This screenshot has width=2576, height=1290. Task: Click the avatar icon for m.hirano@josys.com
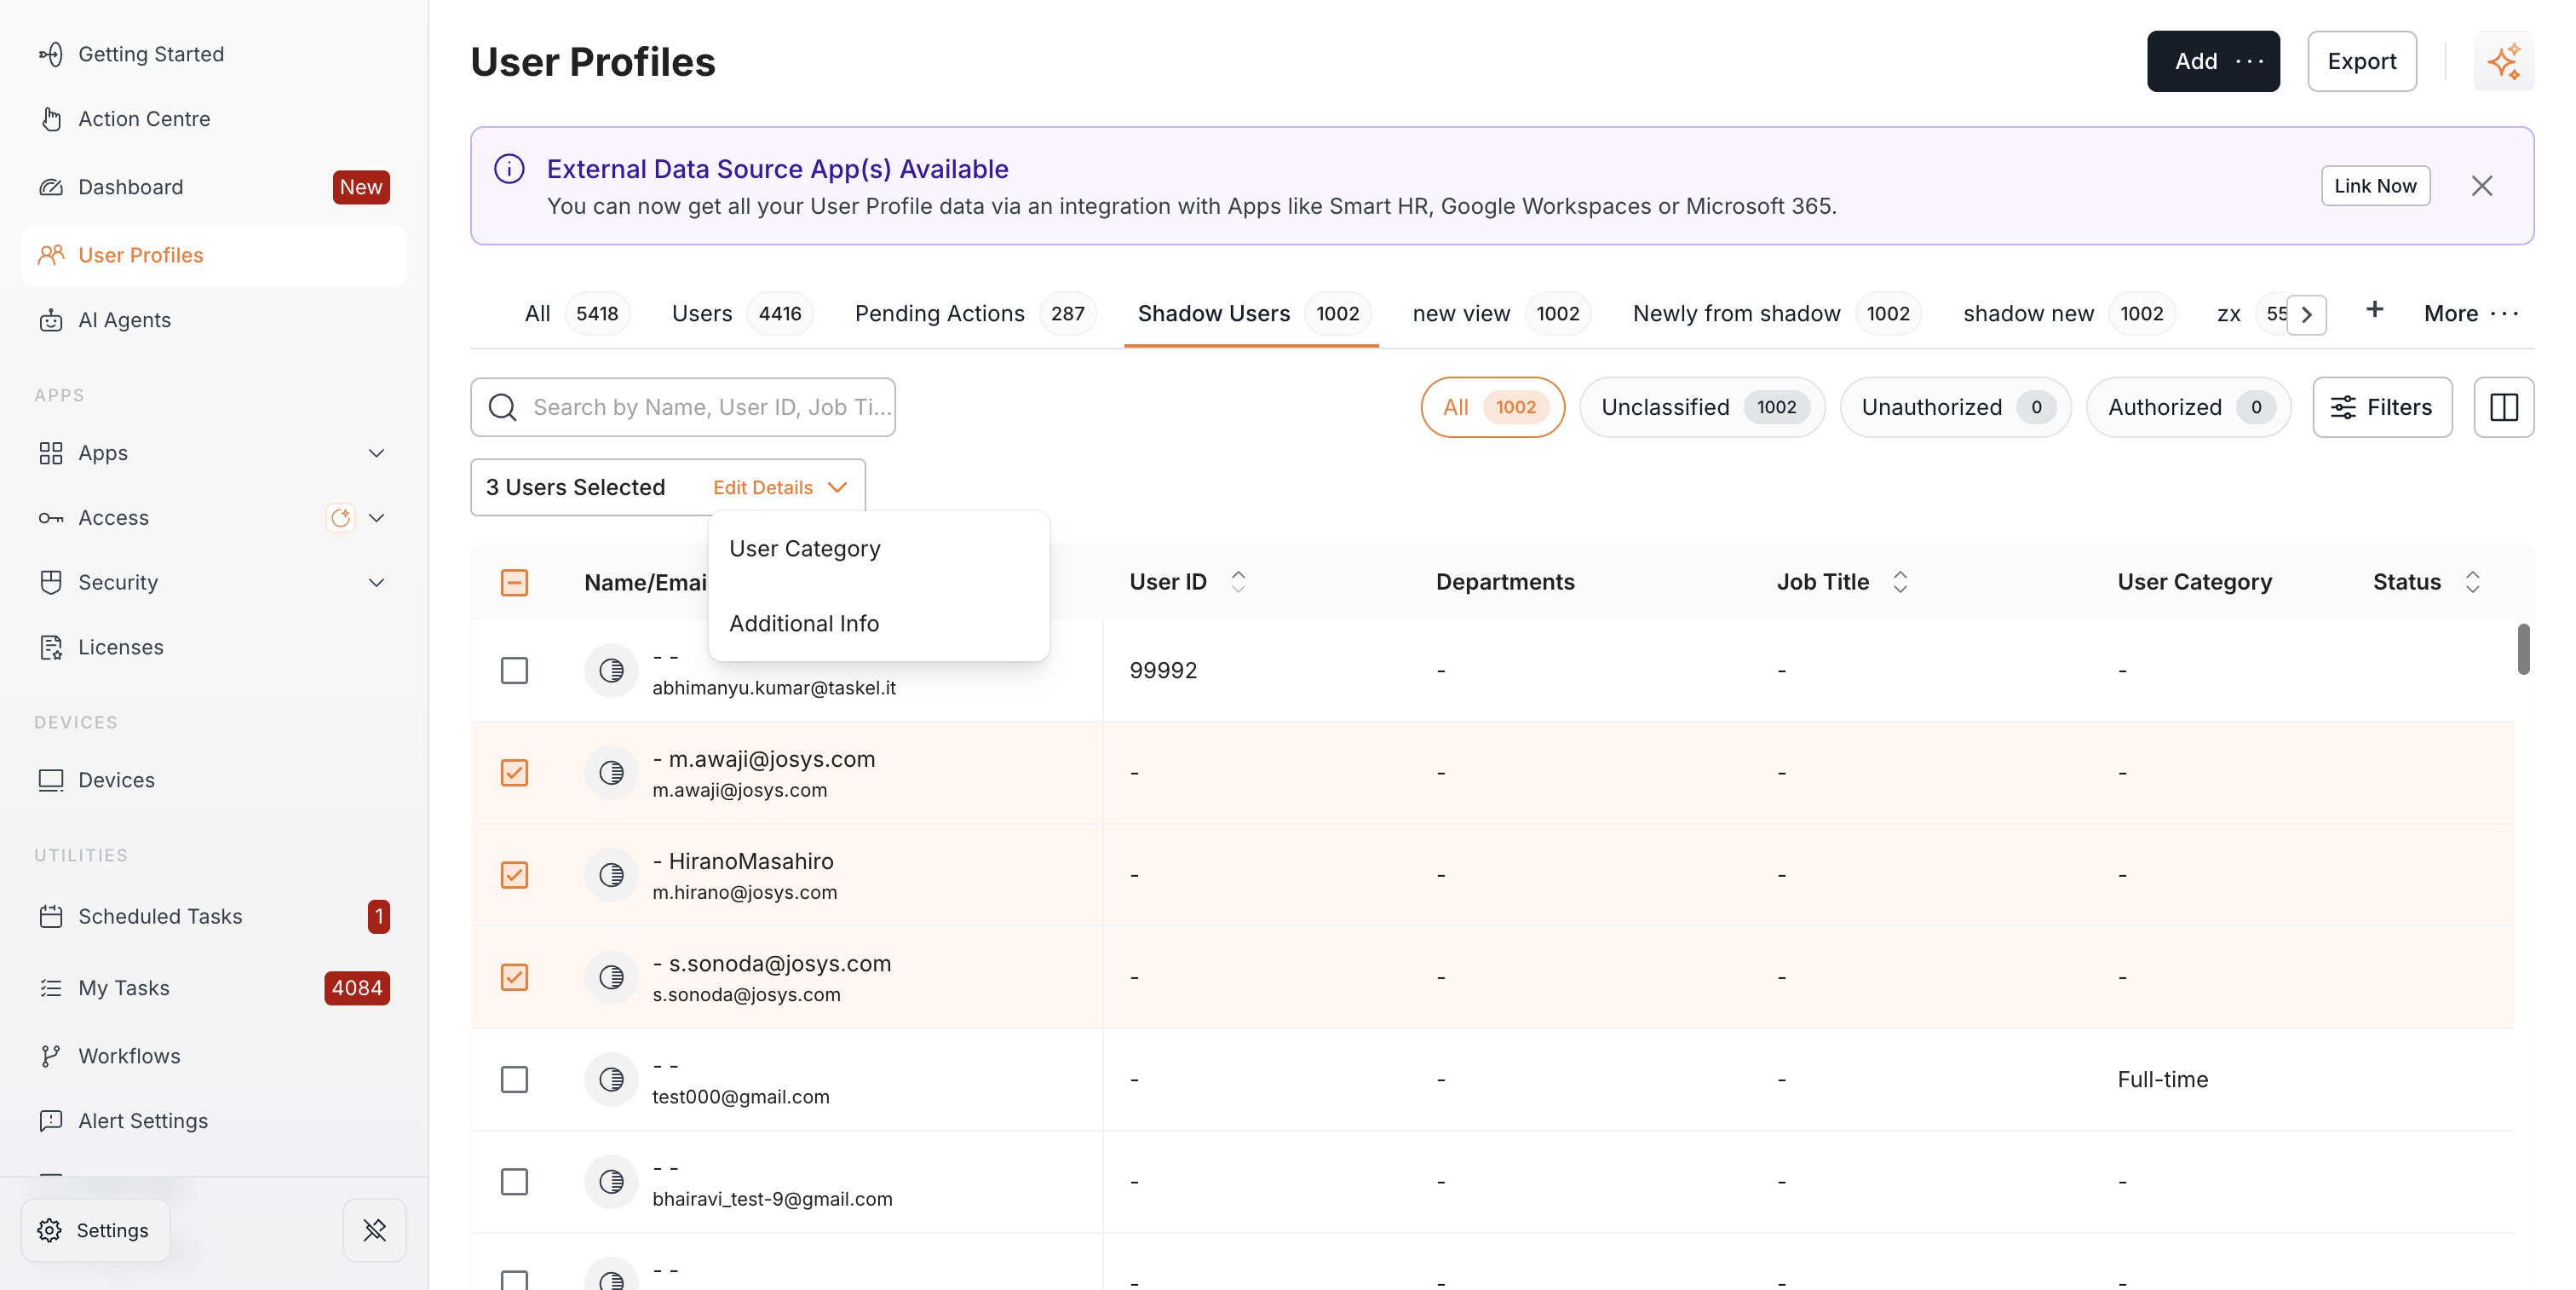(611, 875)
